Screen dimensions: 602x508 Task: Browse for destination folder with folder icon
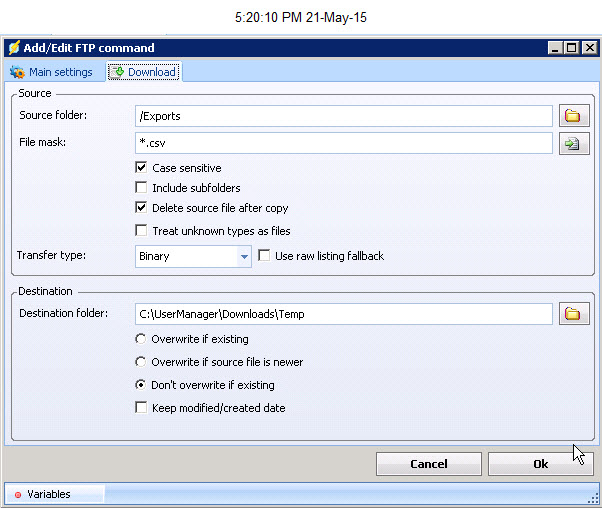coord(573,314)
